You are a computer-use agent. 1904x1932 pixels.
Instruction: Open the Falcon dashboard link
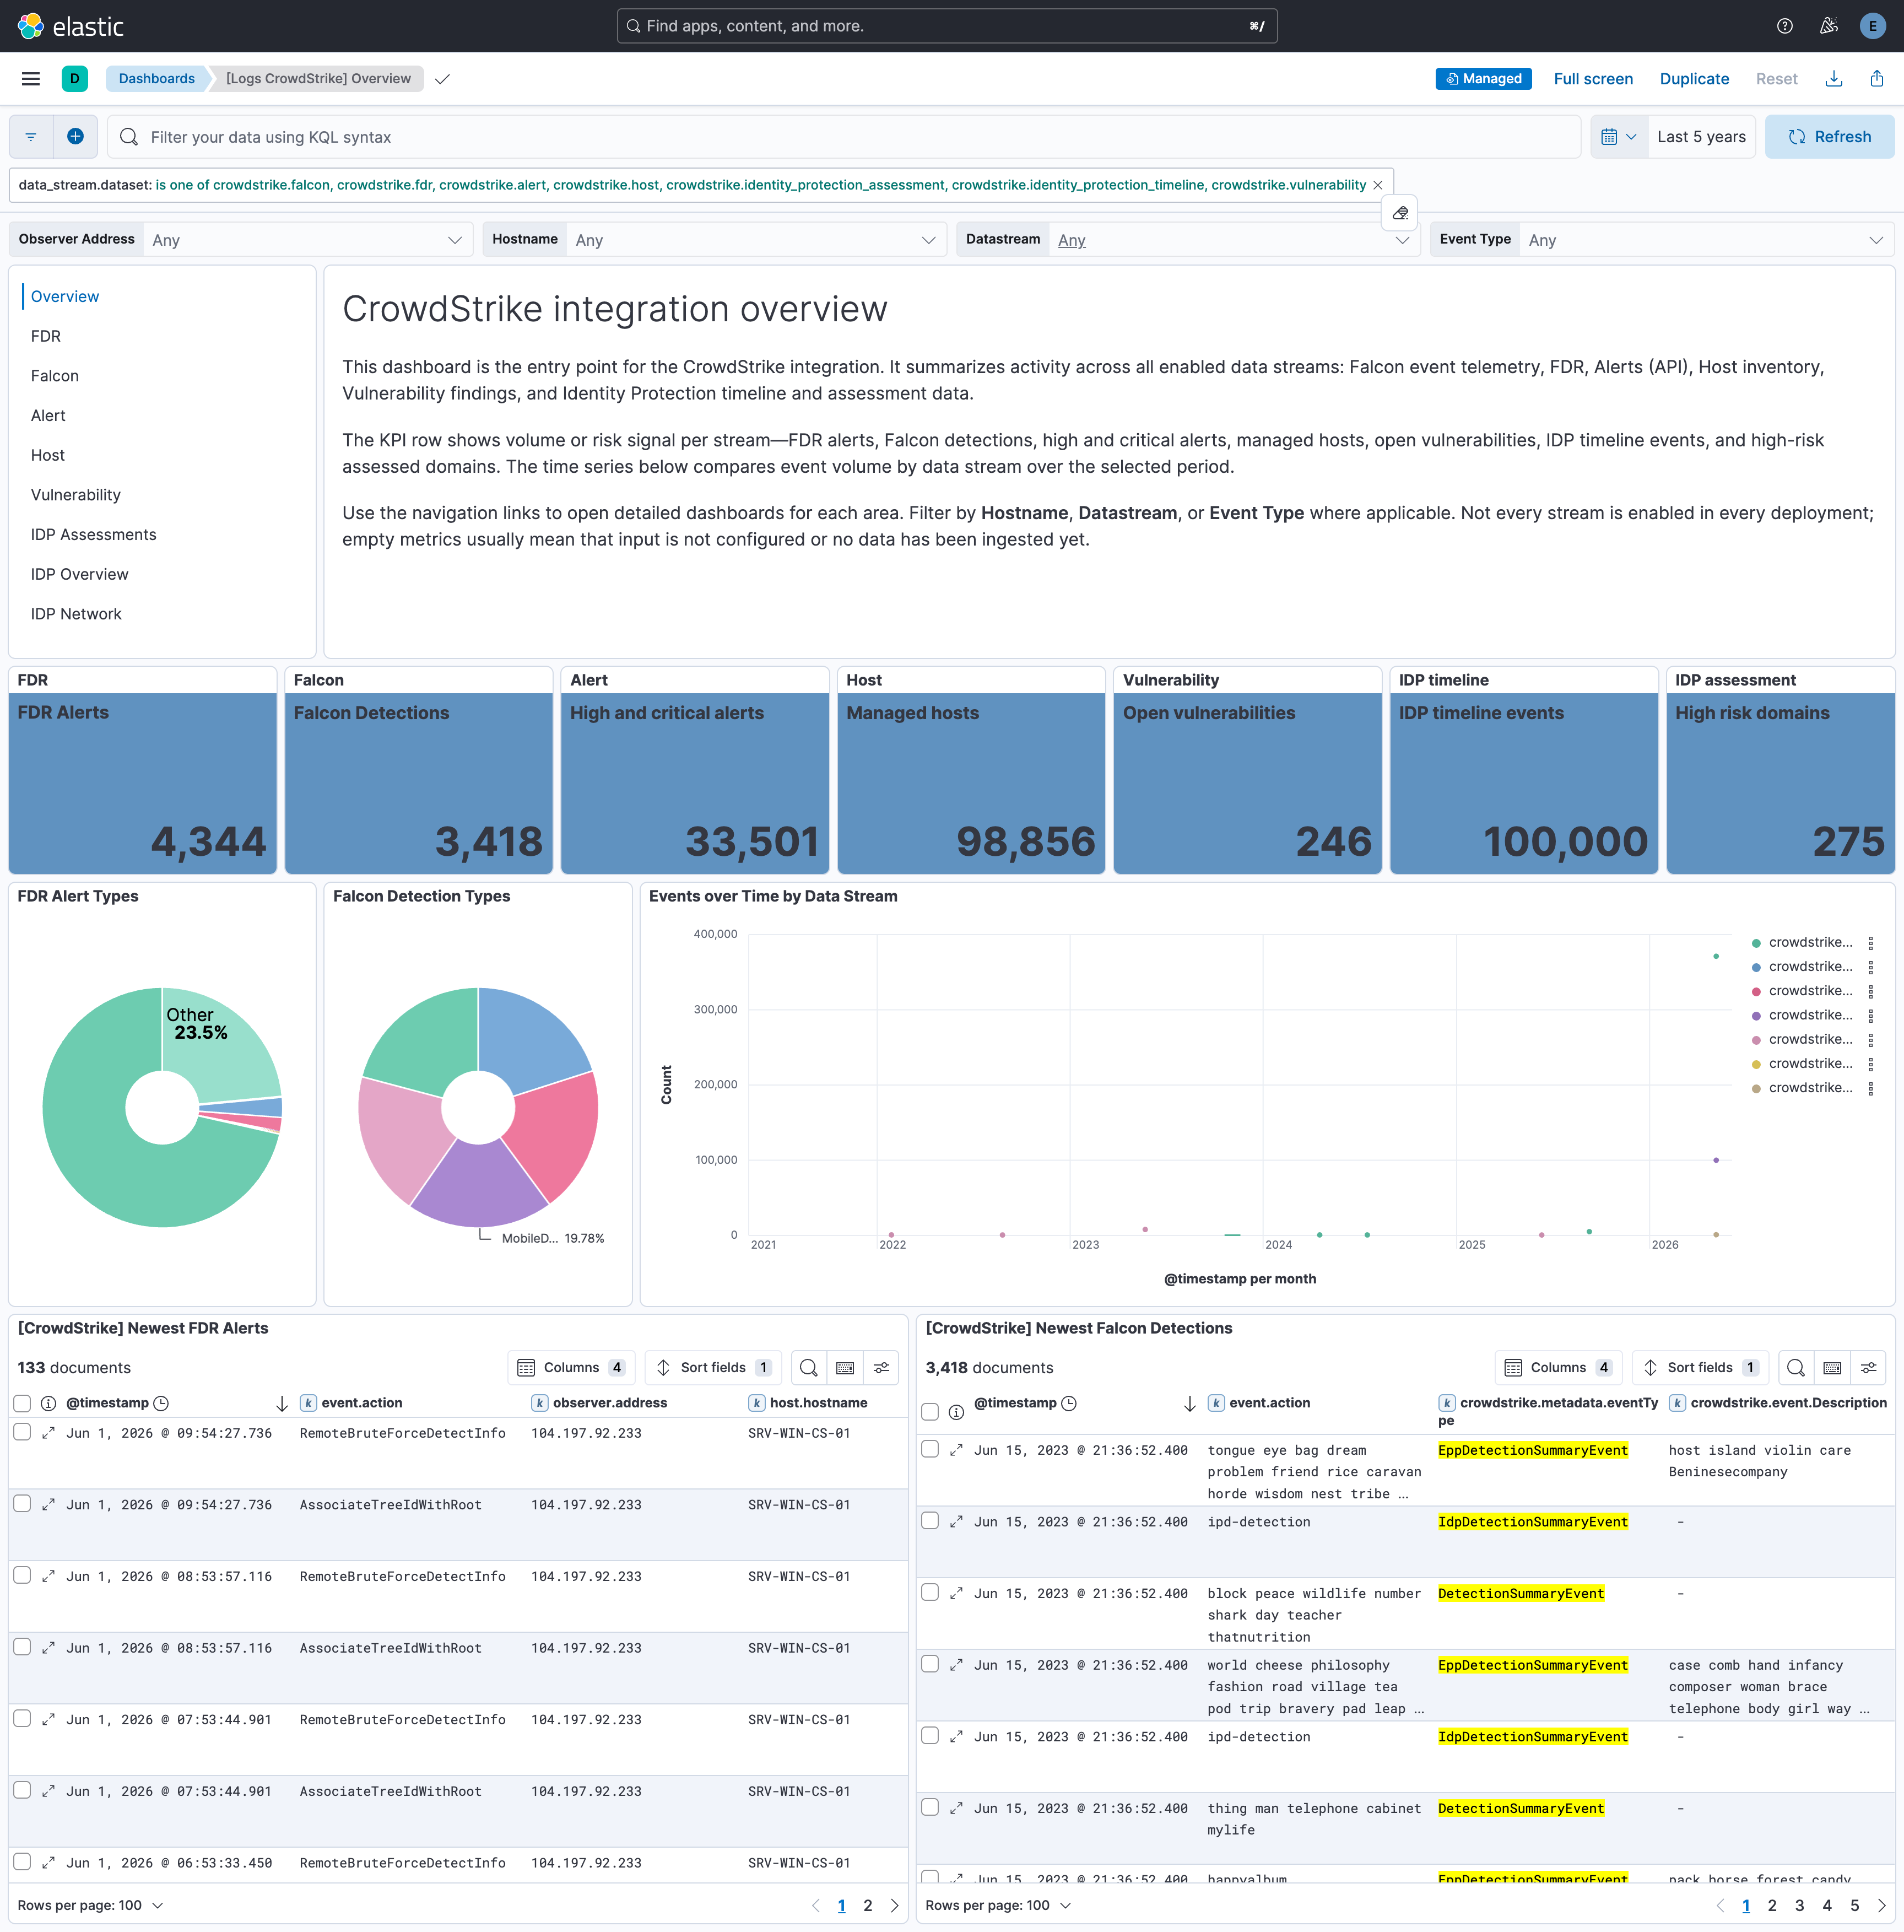pos(55,376)
